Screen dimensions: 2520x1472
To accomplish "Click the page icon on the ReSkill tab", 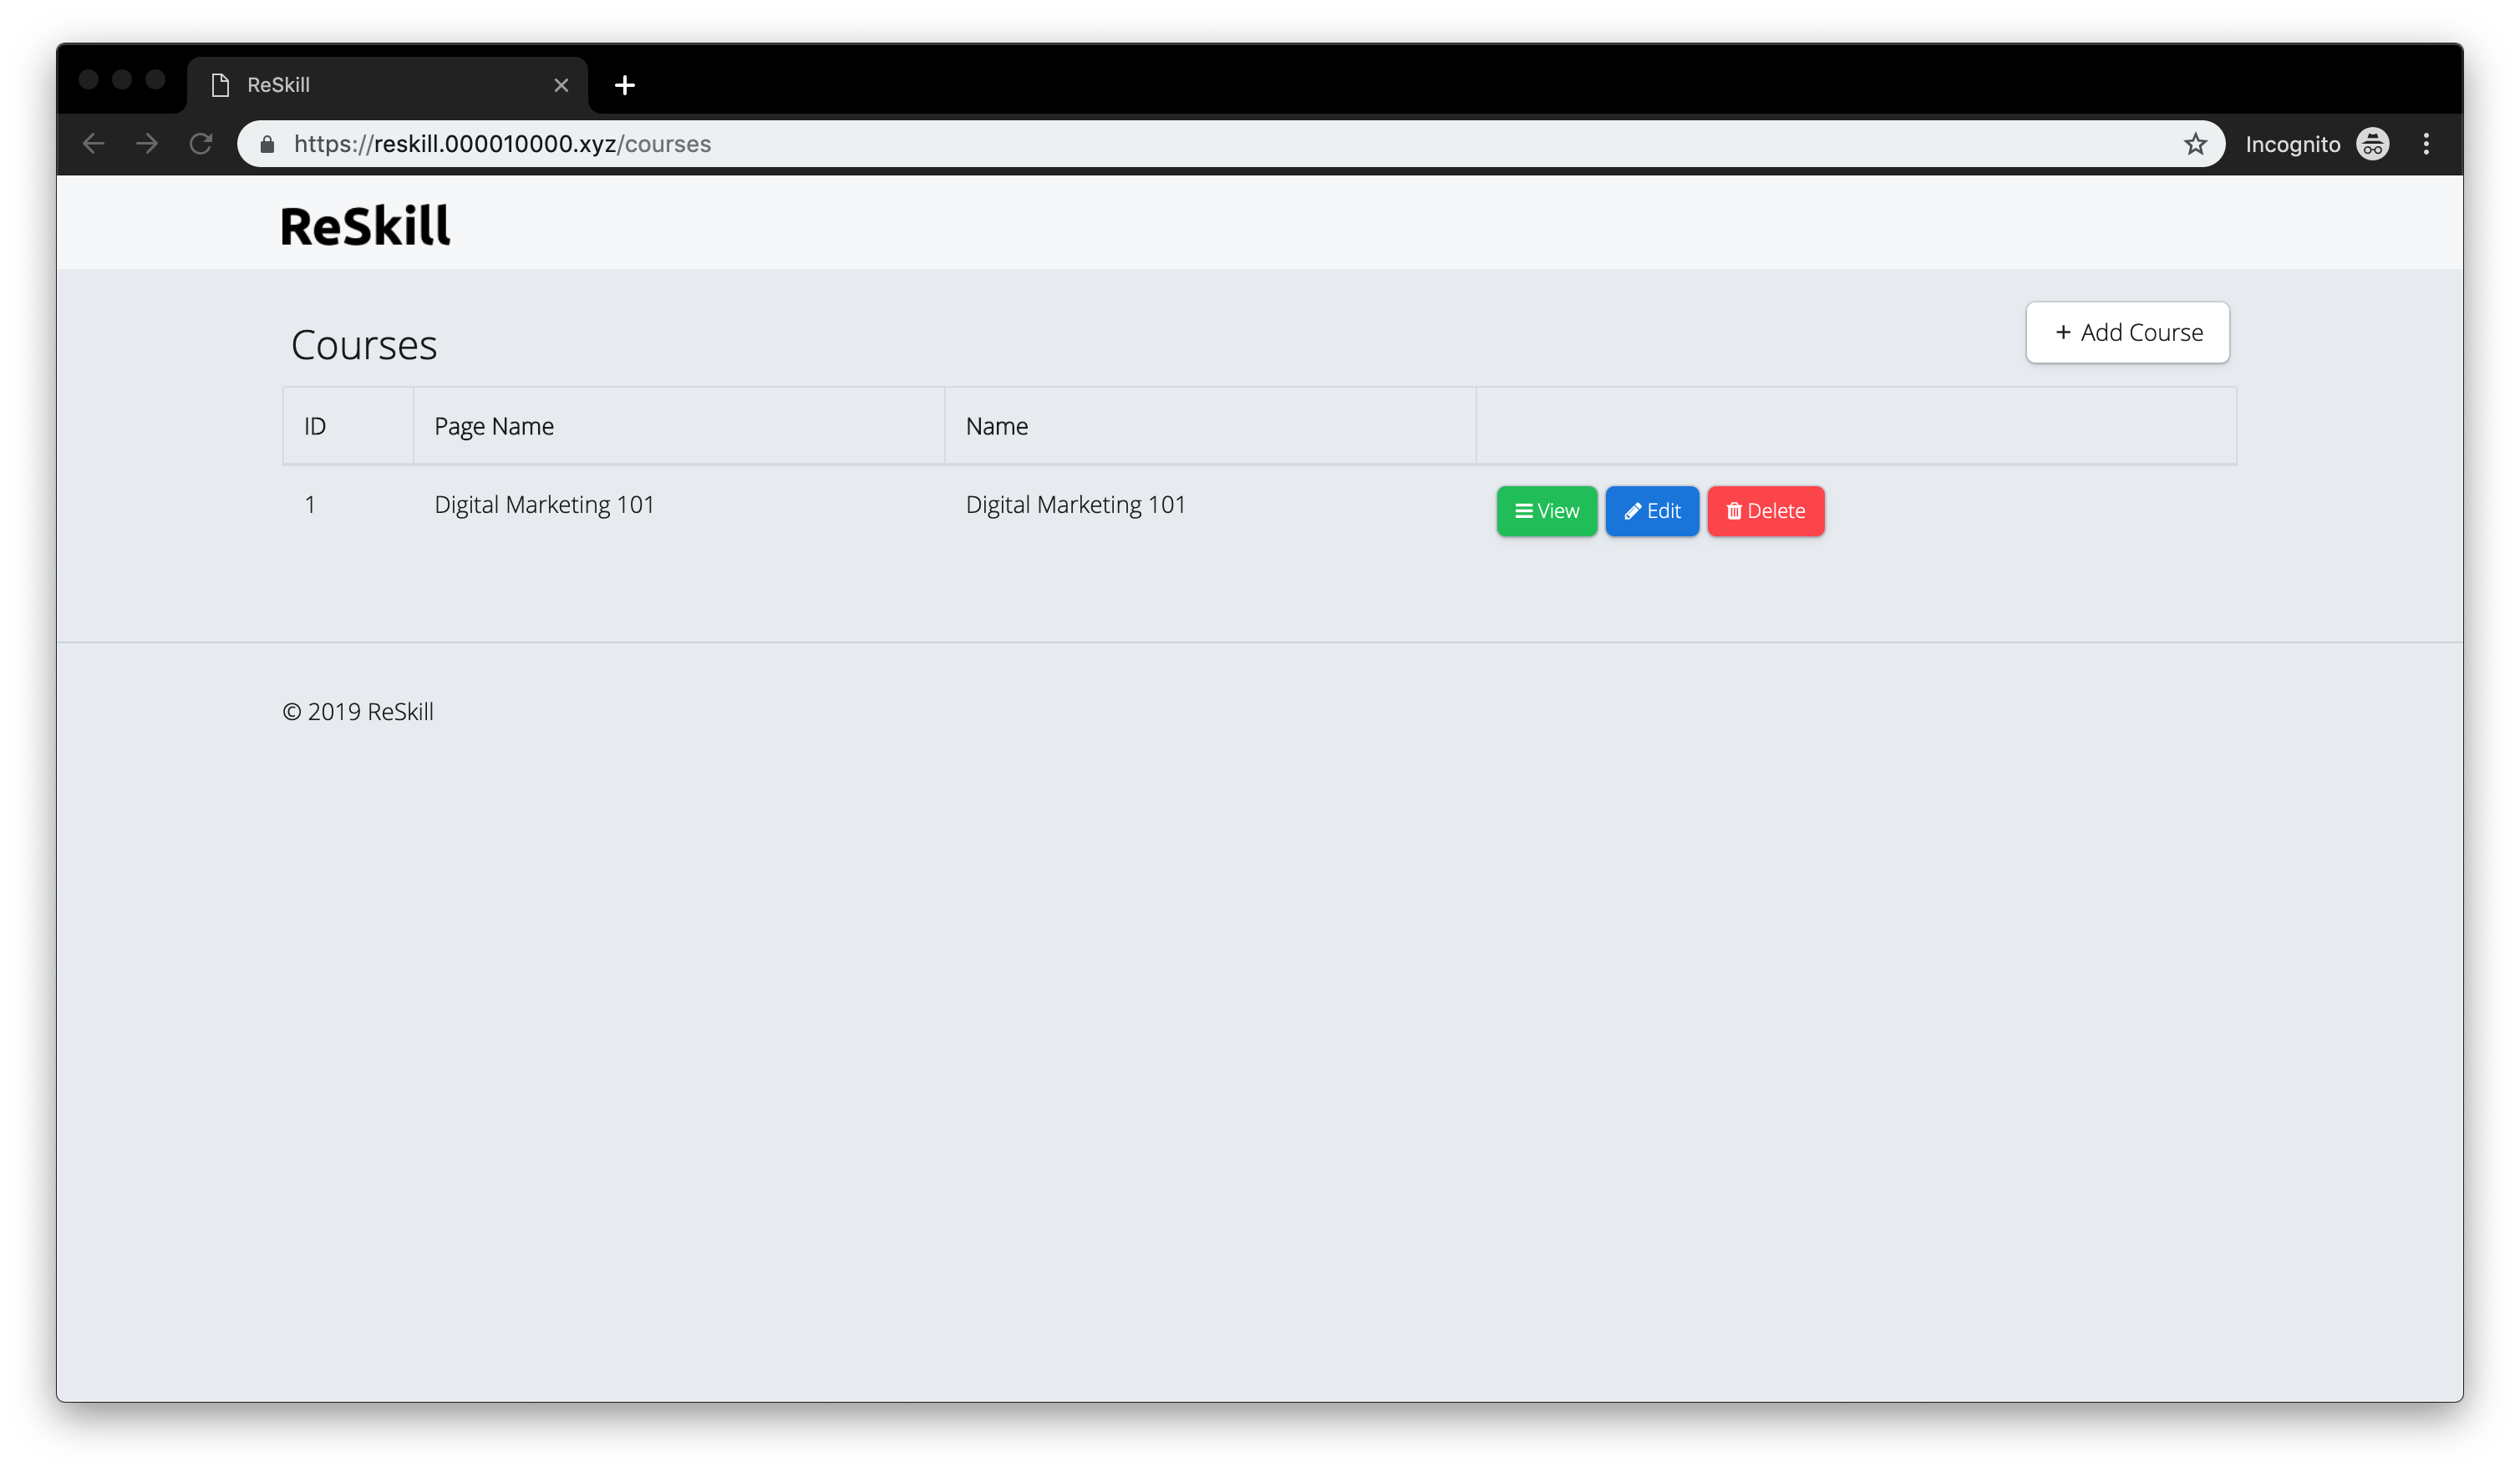I will (x=221, y=85).
